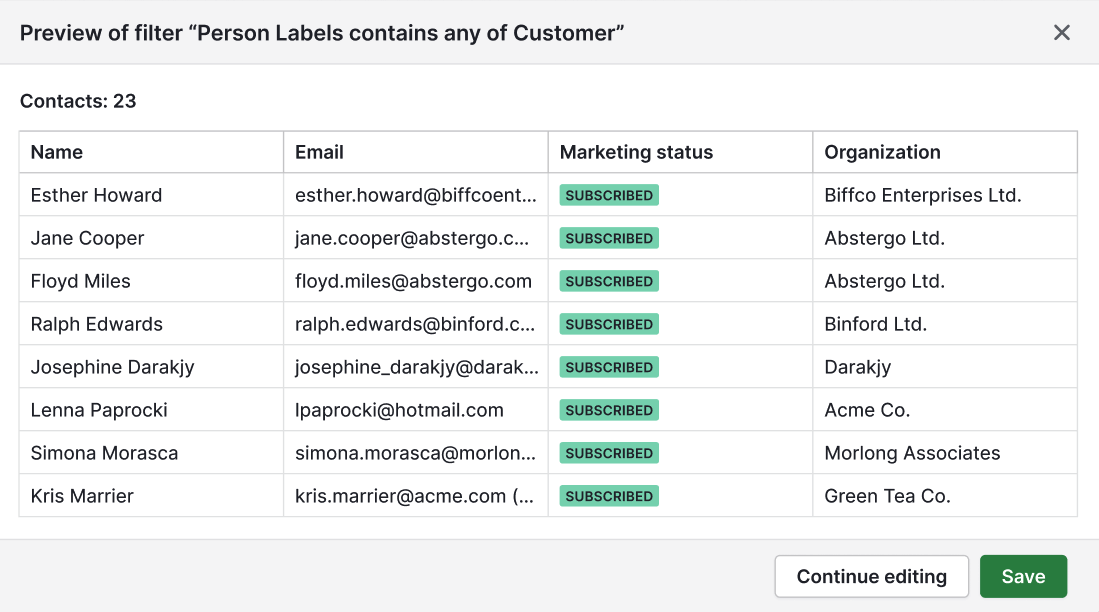Click floyd.miles@abstergo.com email

[413, 281]
